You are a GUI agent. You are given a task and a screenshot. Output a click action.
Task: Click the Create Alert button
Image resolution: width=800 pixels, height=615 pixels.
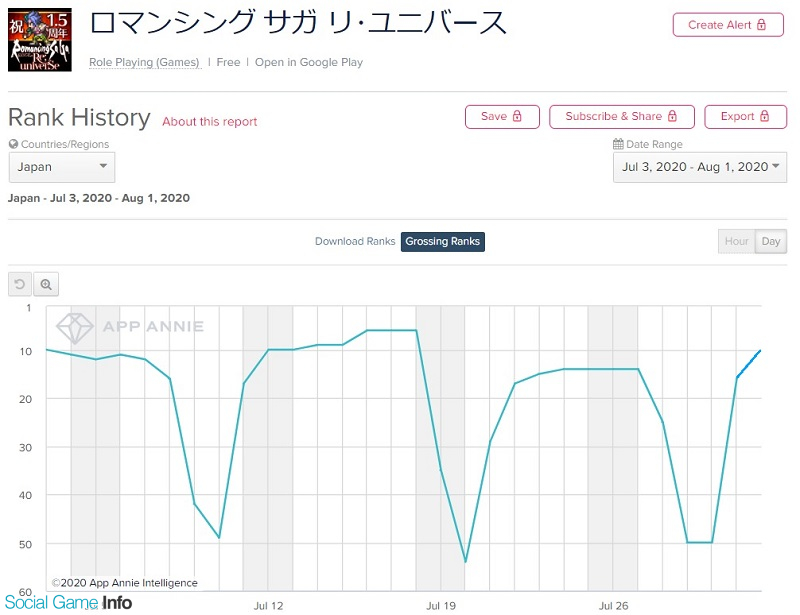tap(728, 24)
